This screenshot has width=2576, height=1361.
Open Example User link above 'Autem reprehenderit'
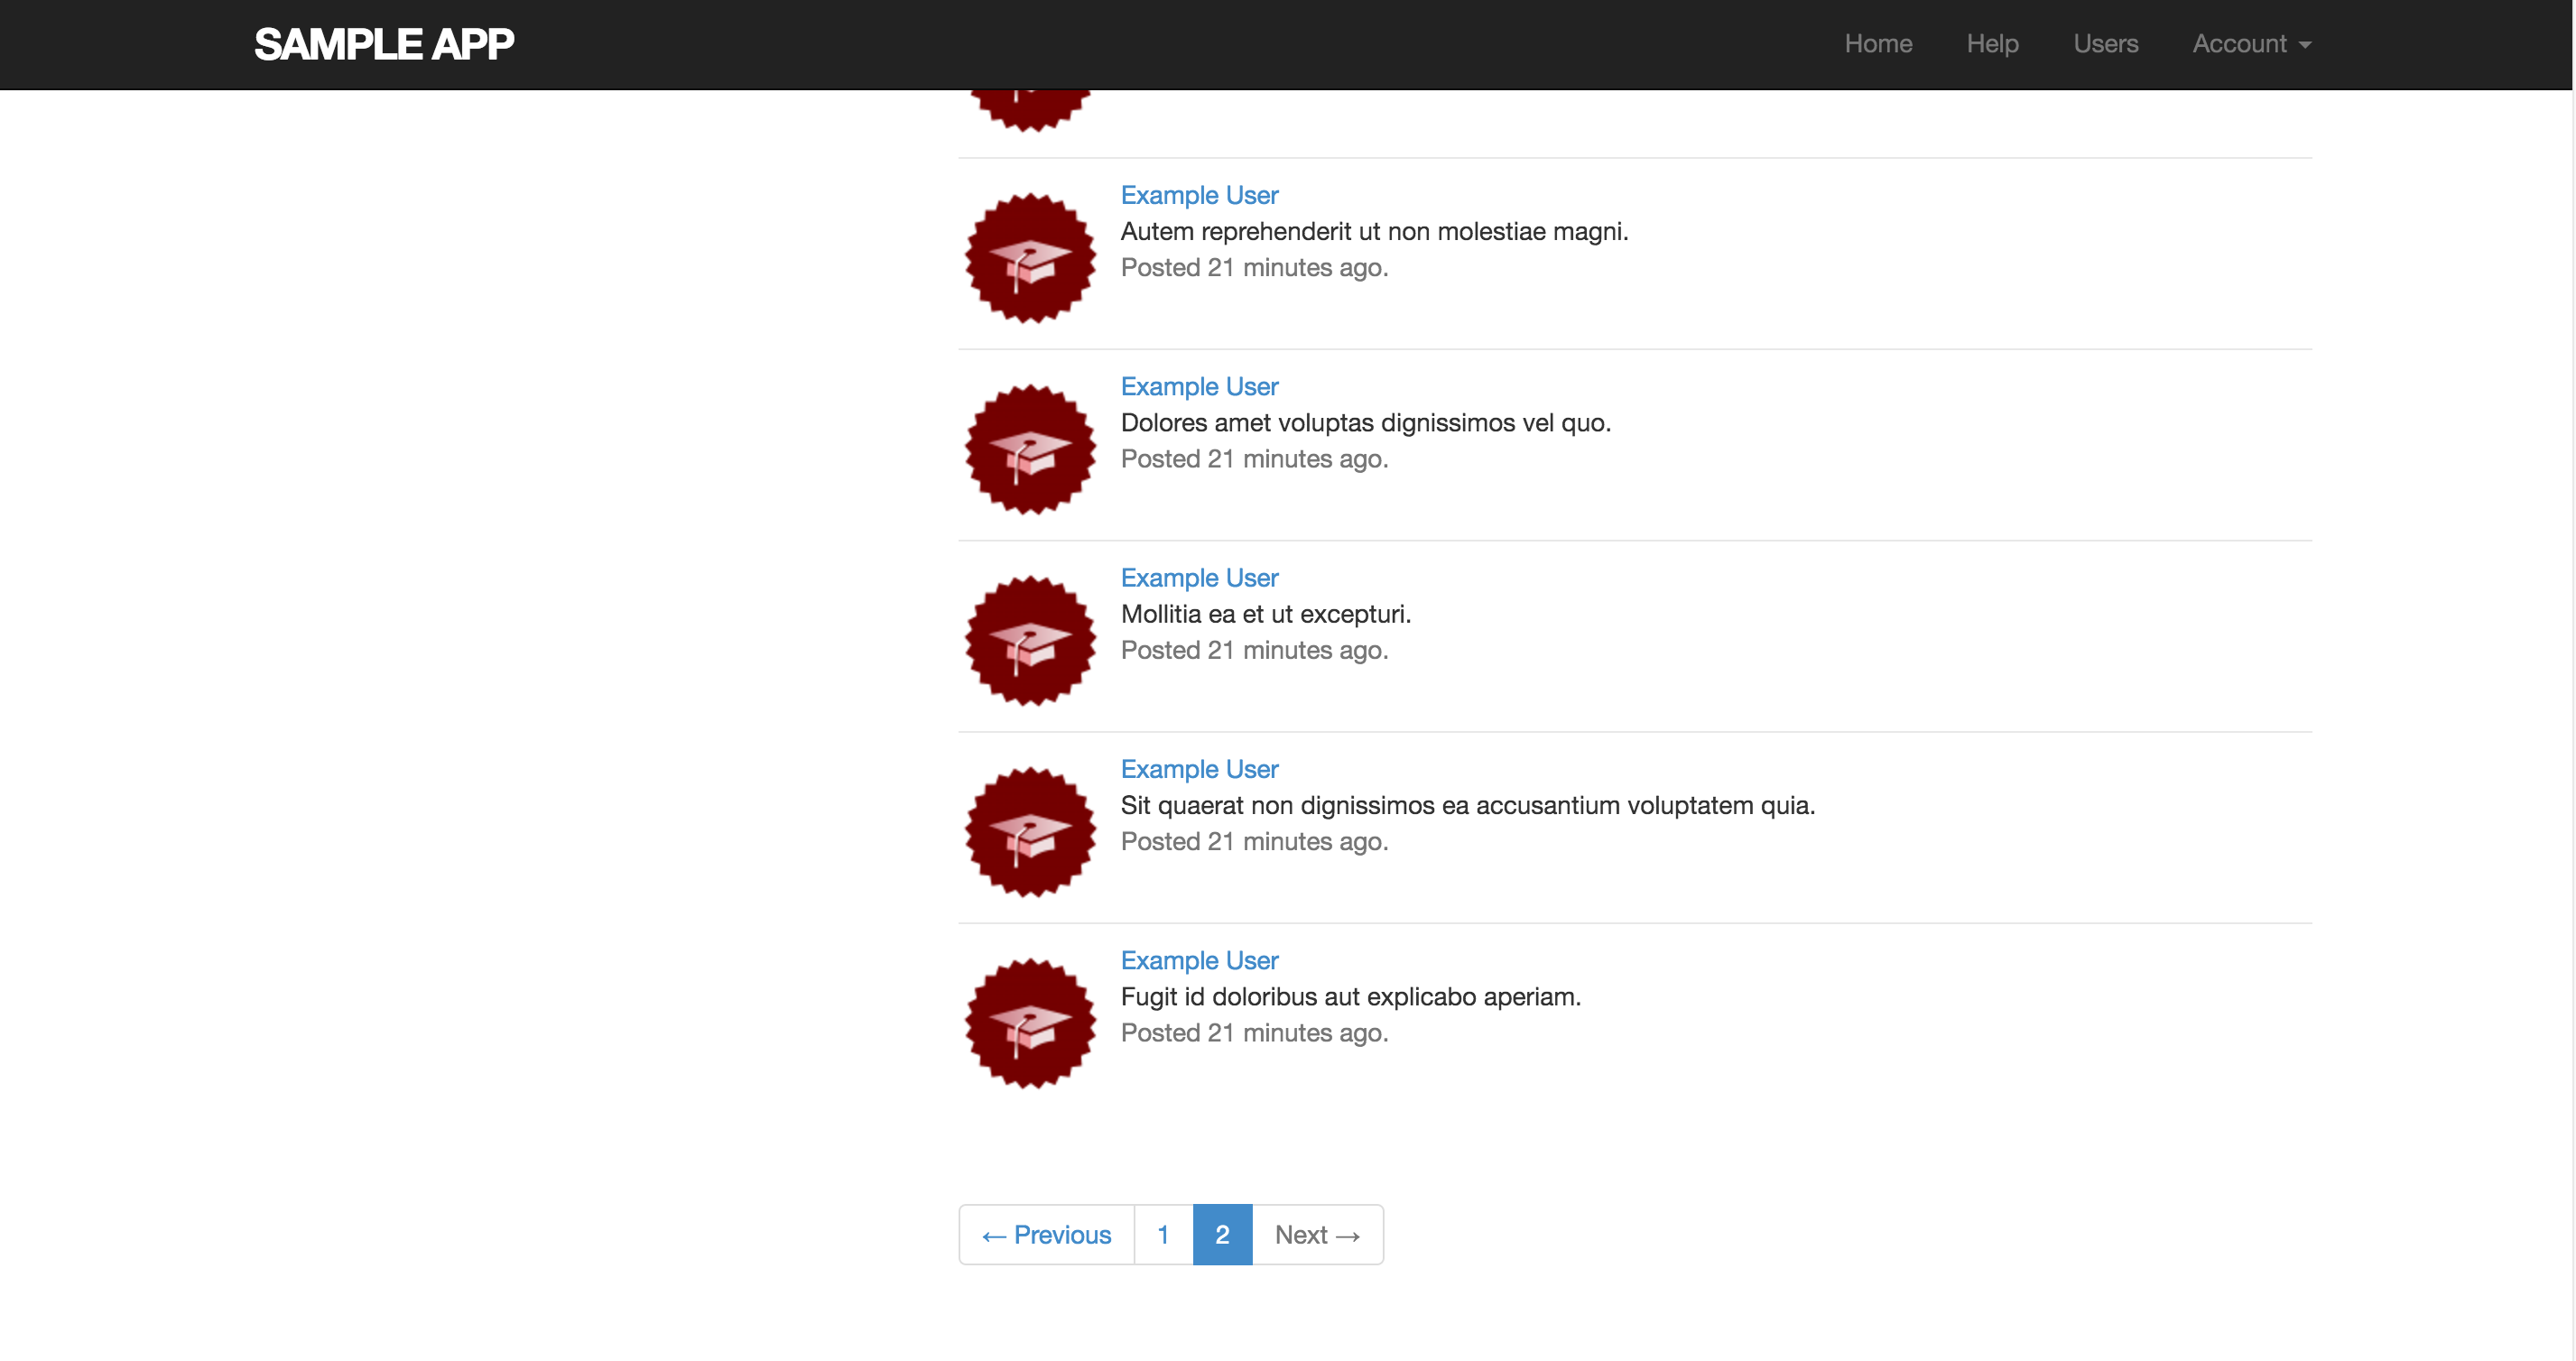(x=1198, y=195)
